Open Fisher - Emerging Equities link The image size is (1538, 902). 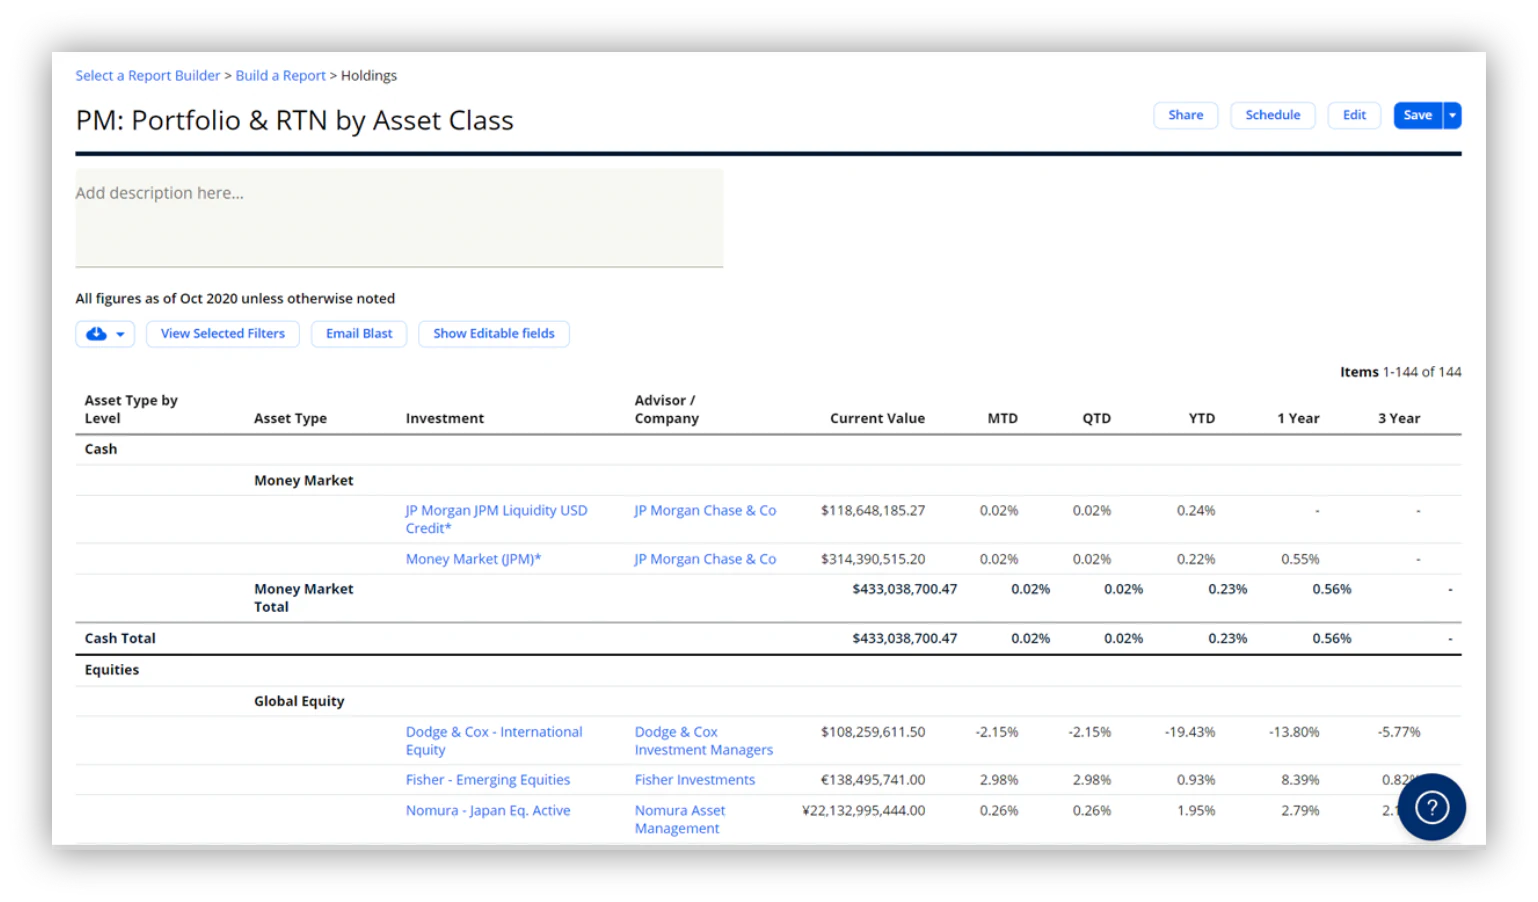[x=488, y=780]
